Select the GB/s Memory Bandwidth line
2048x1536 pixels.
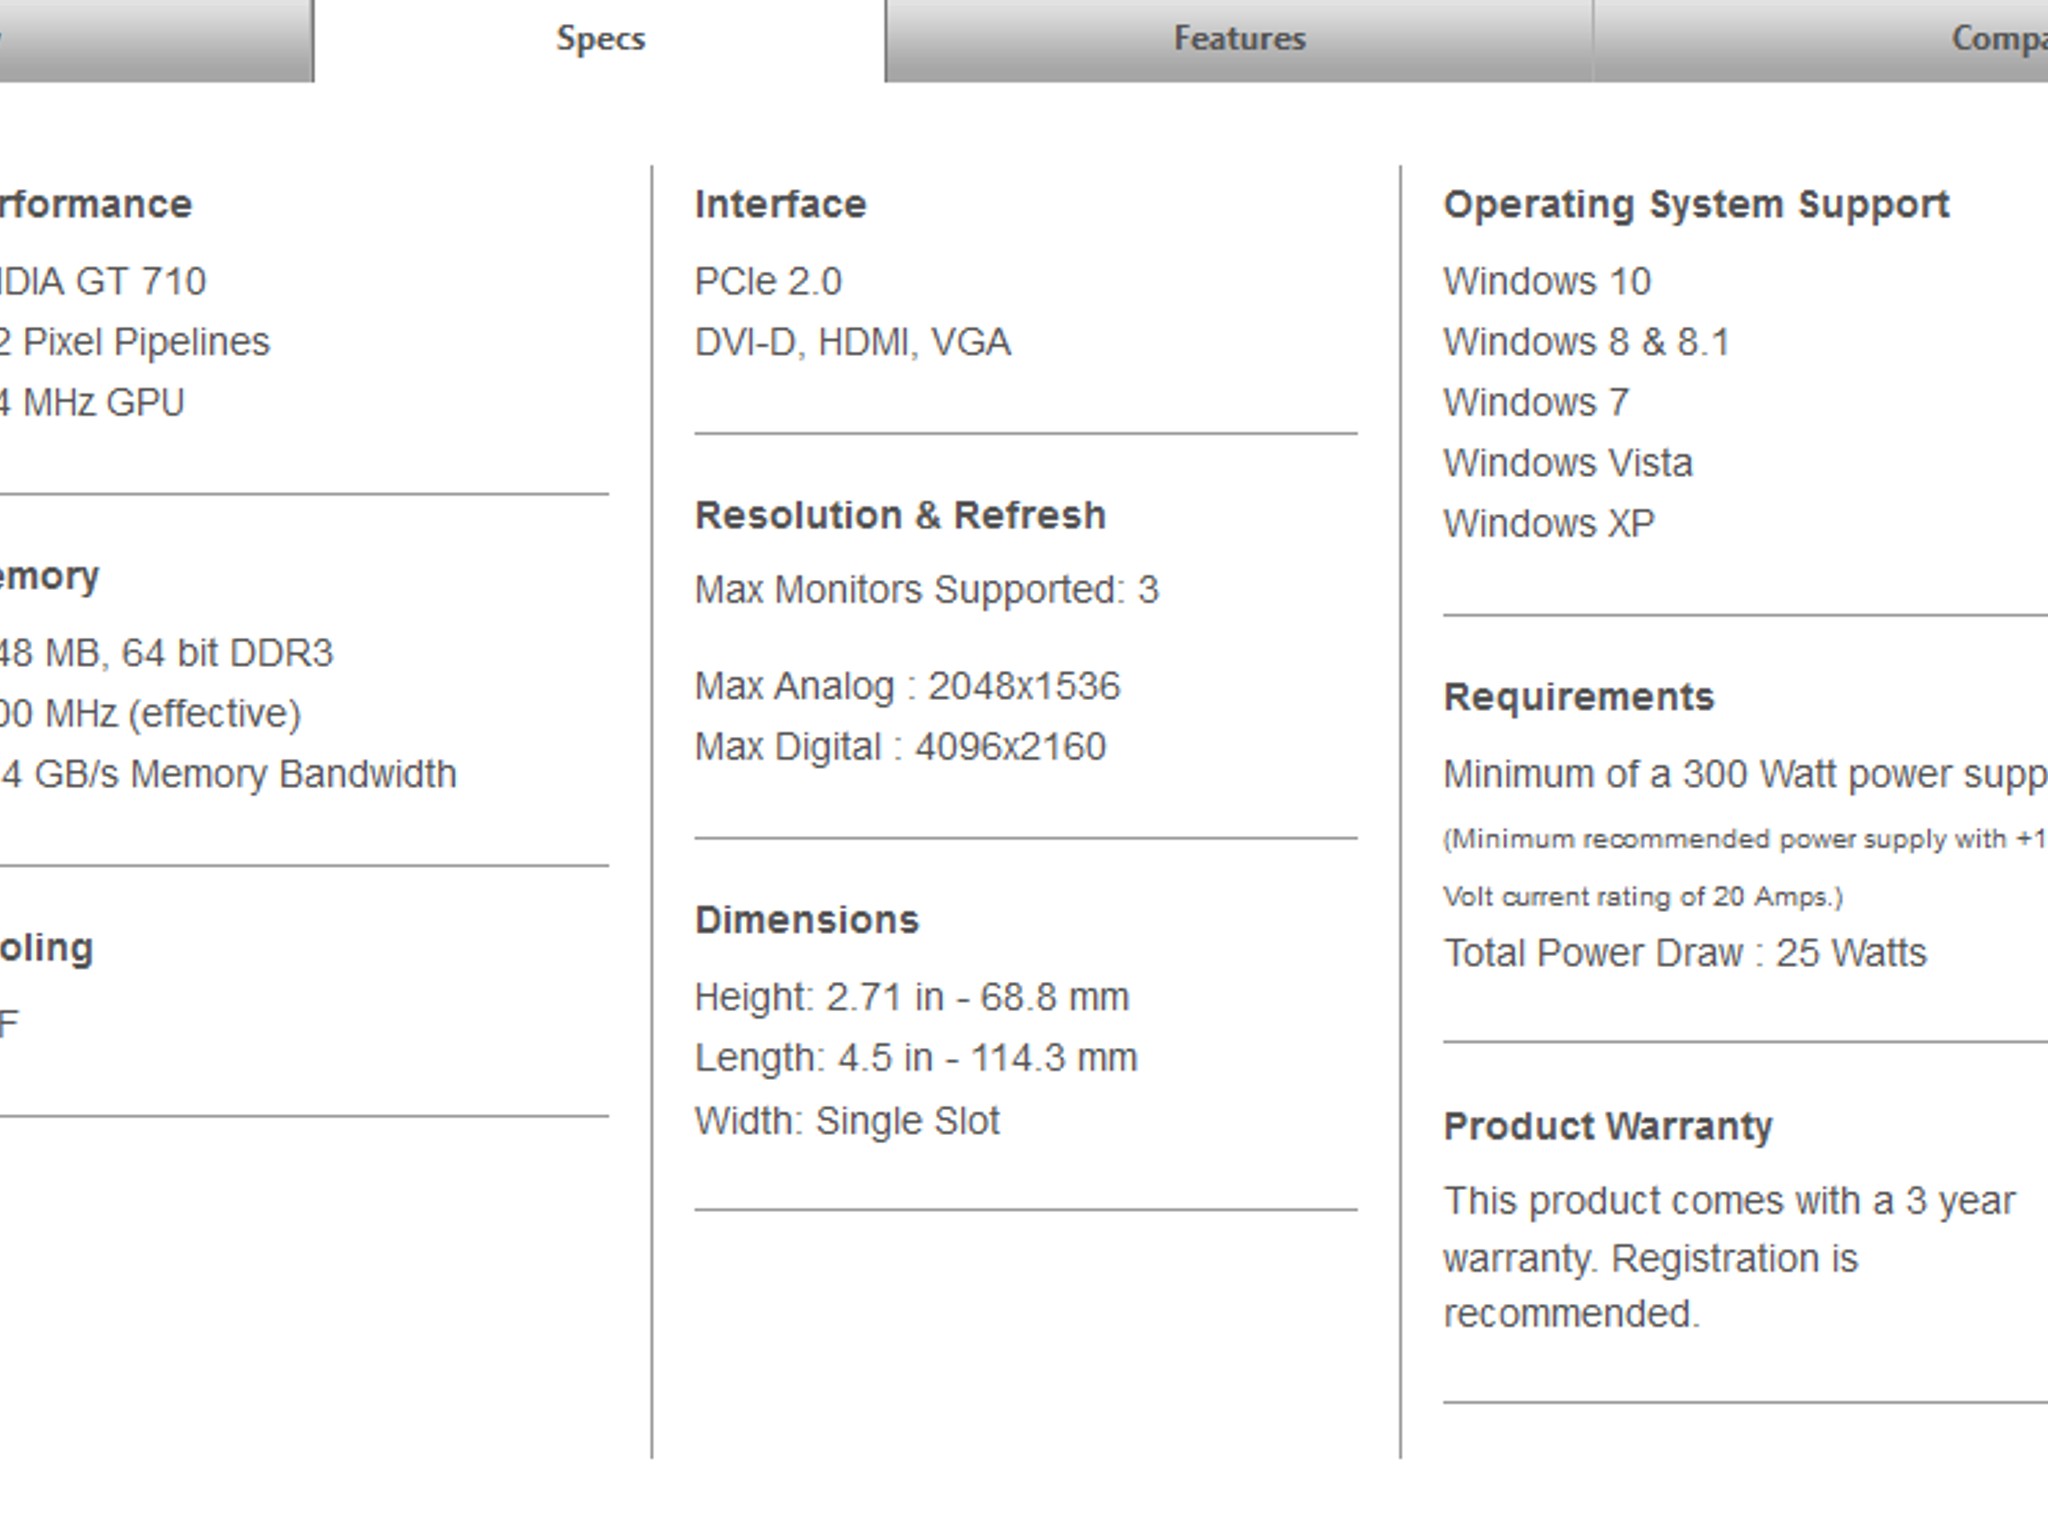[228, 775]
